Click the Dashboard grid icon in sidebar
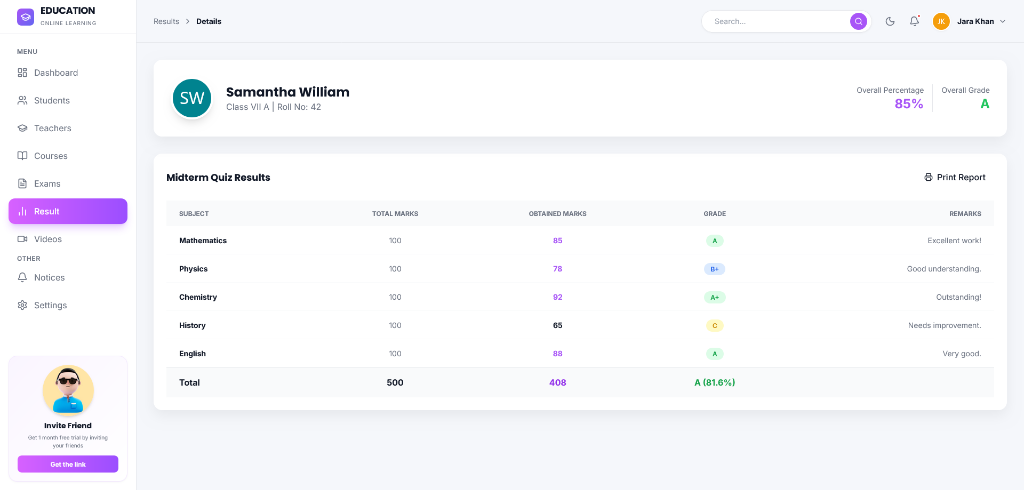 (x=23, y=73)
